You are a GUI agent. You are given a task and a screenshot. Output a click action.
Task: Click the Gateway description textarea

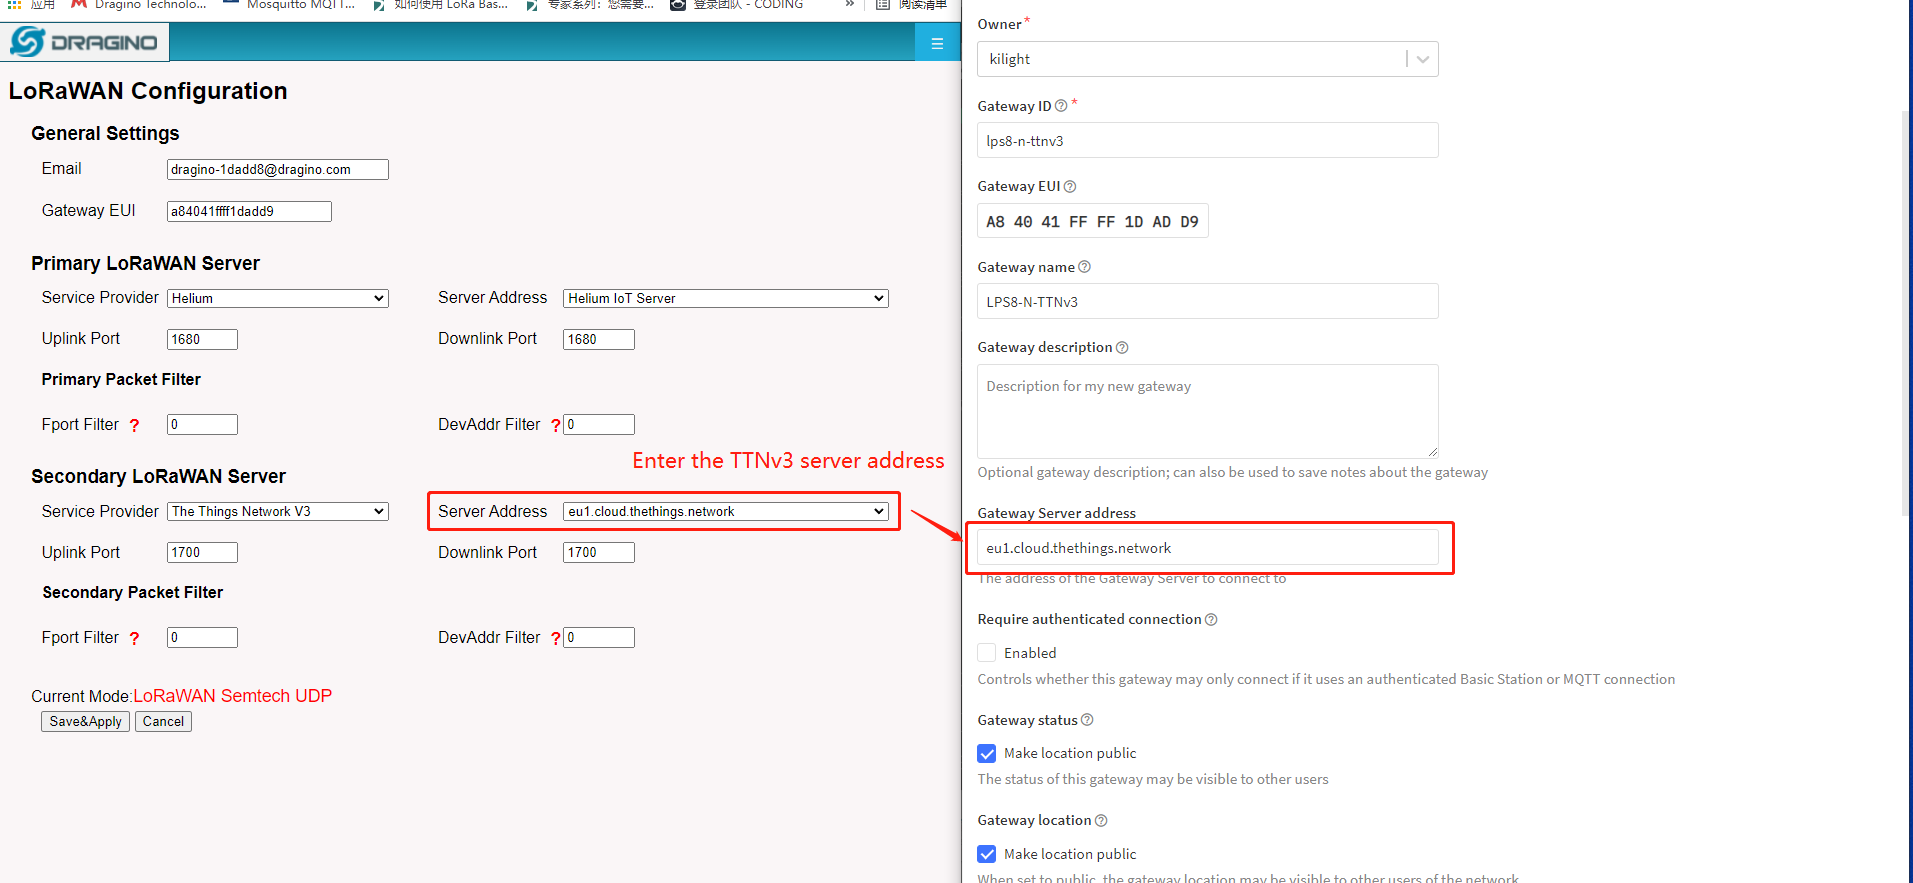[1208, 411]
